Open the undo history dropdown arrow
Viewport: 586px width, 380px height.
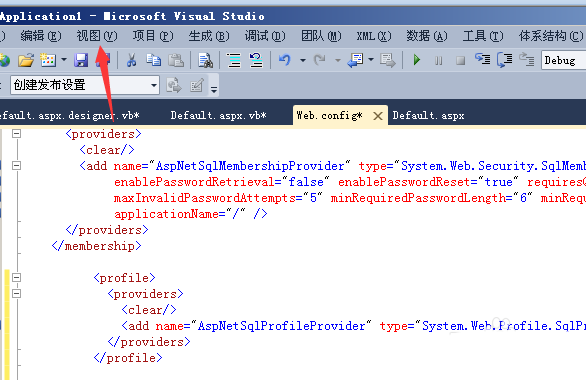point(303,60)
